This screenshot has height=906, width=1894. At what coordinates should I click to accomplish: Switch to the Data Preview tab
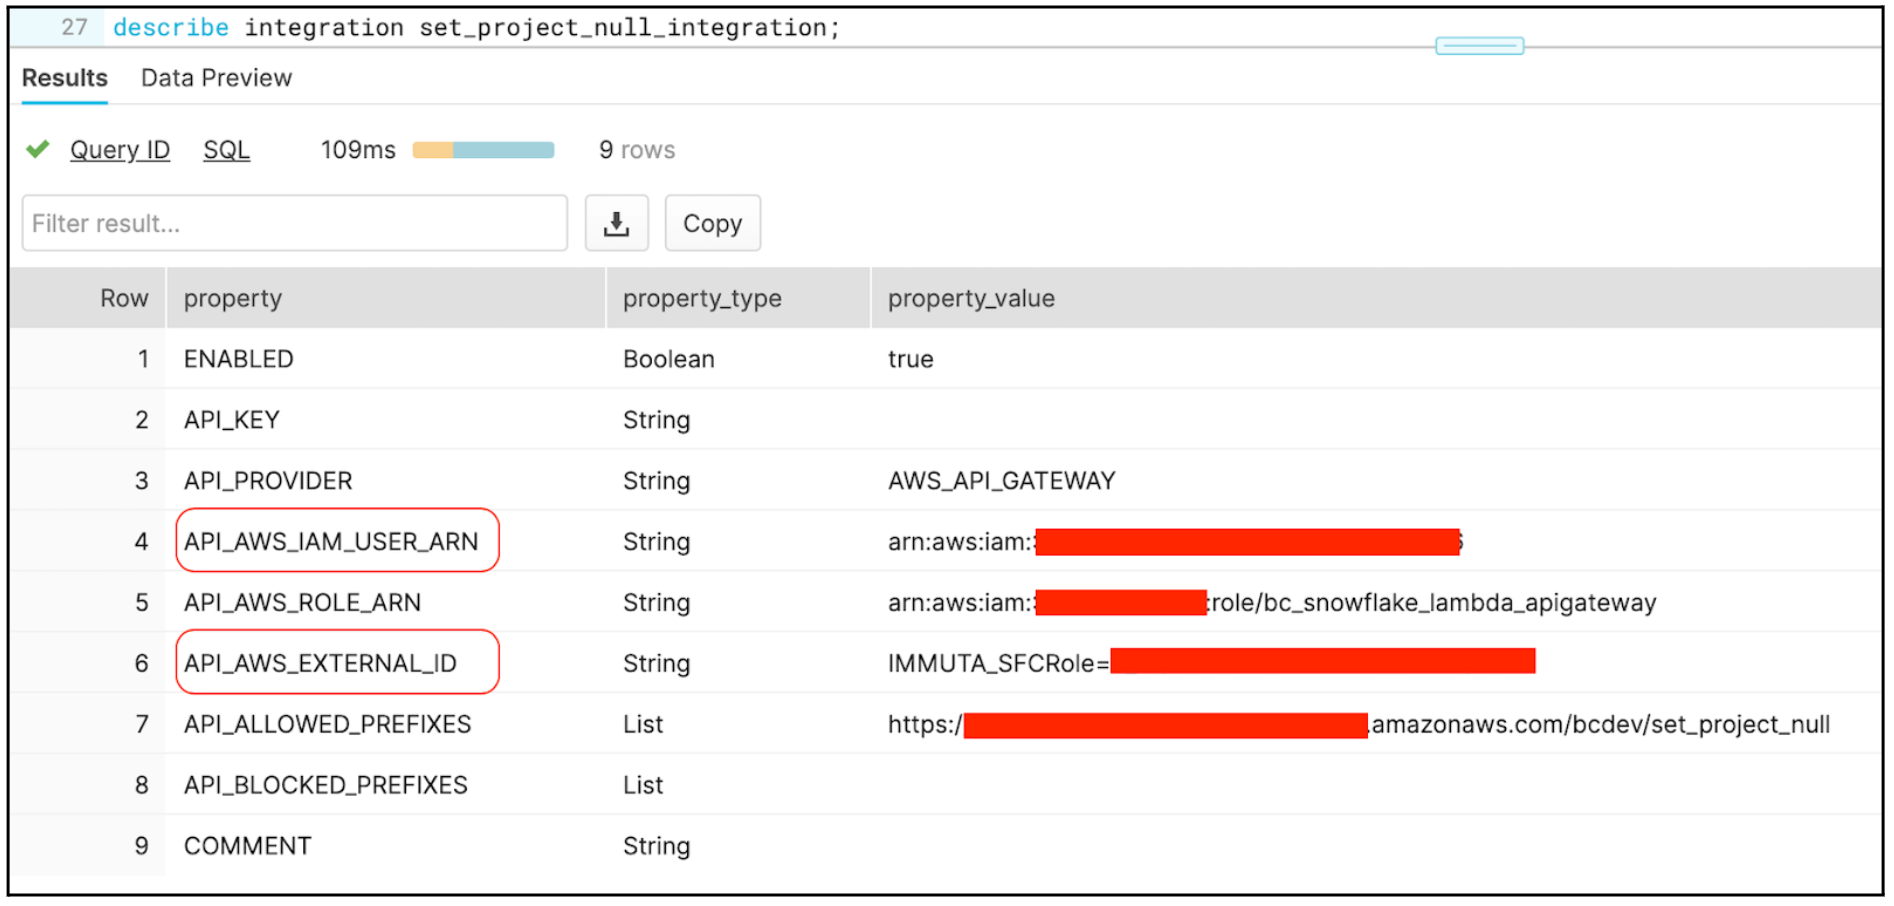(x=216, y=78)
